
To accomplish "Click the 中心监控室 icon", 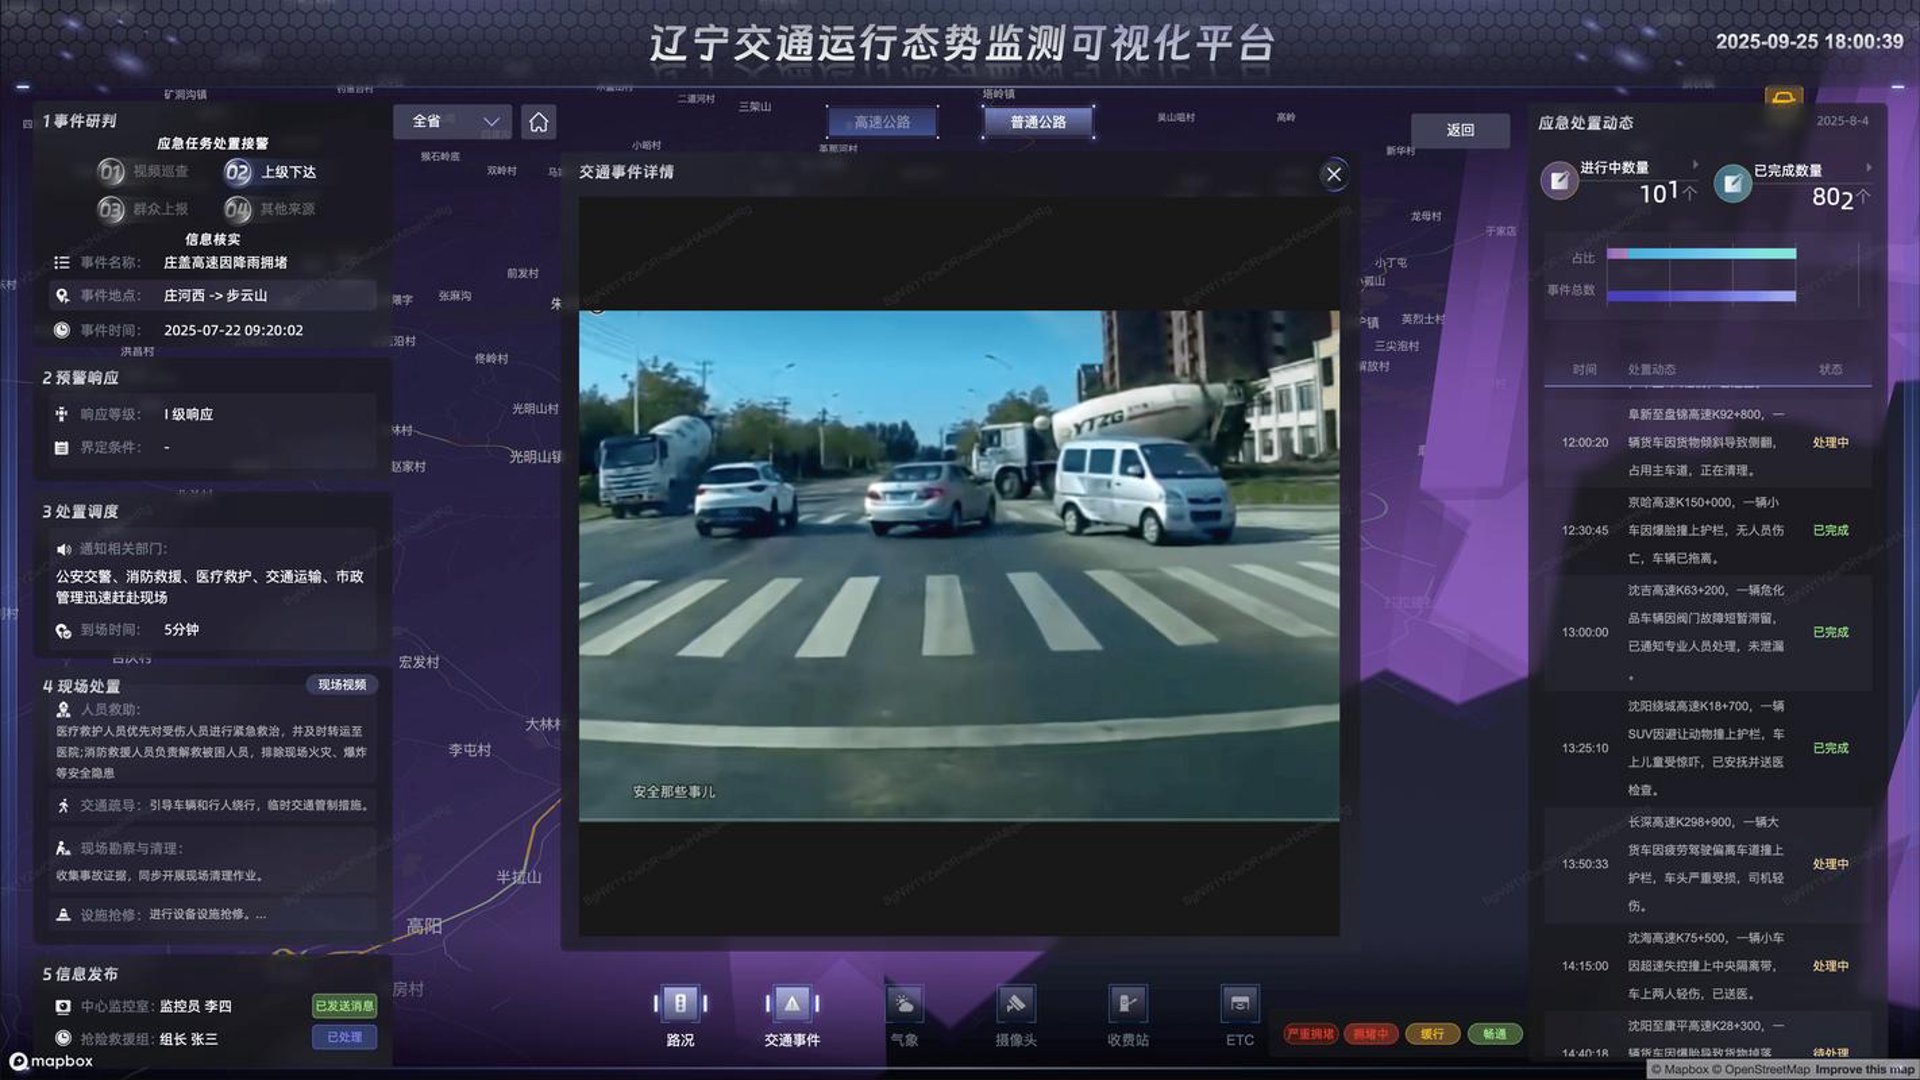I will coord(63,1006).
